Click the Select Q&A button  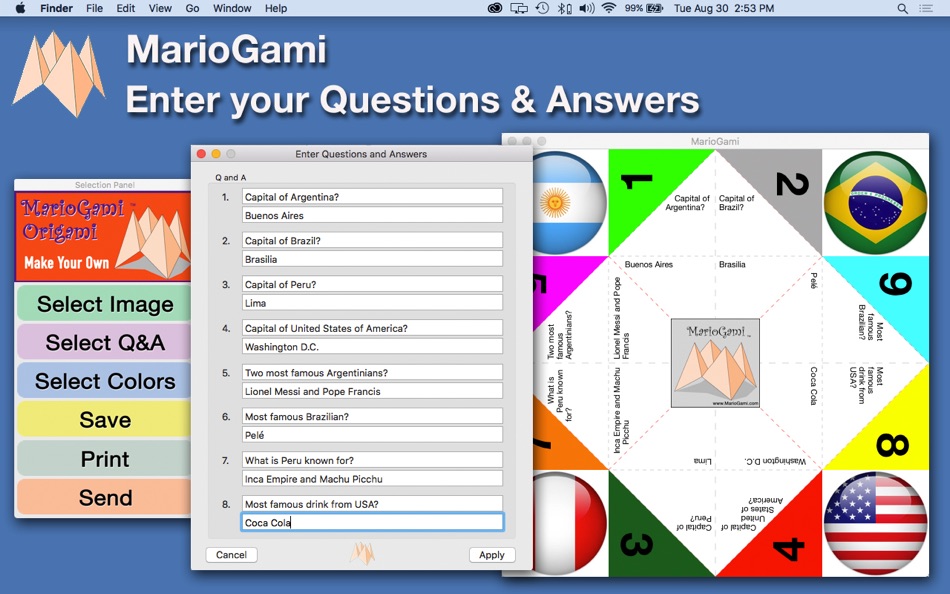(x=104, y=342)
